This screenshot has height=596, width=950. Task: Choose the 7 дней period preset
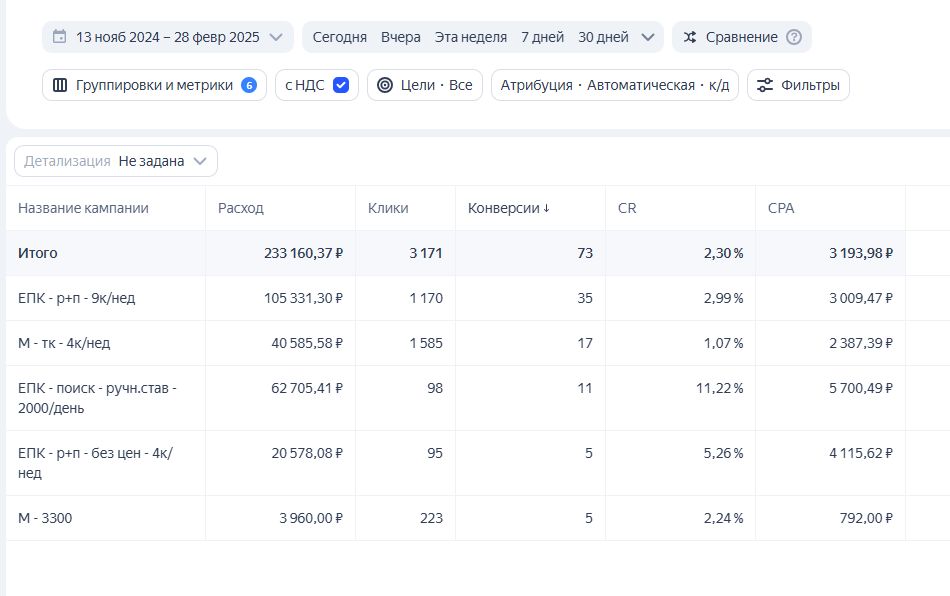(542, 37)
